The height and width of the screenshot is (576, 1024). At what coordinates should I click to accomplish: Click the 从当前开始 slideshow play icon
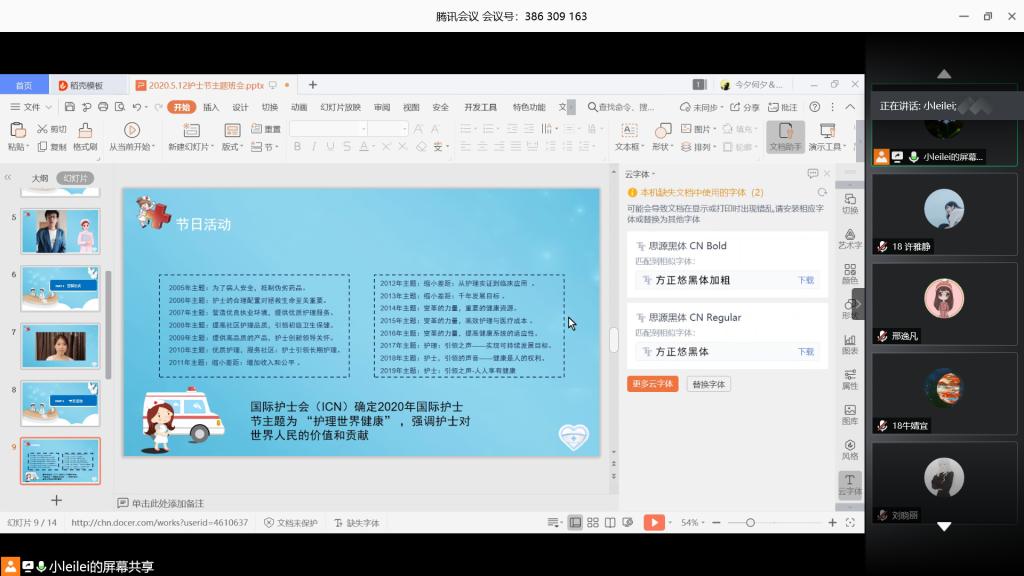(131, 130)
